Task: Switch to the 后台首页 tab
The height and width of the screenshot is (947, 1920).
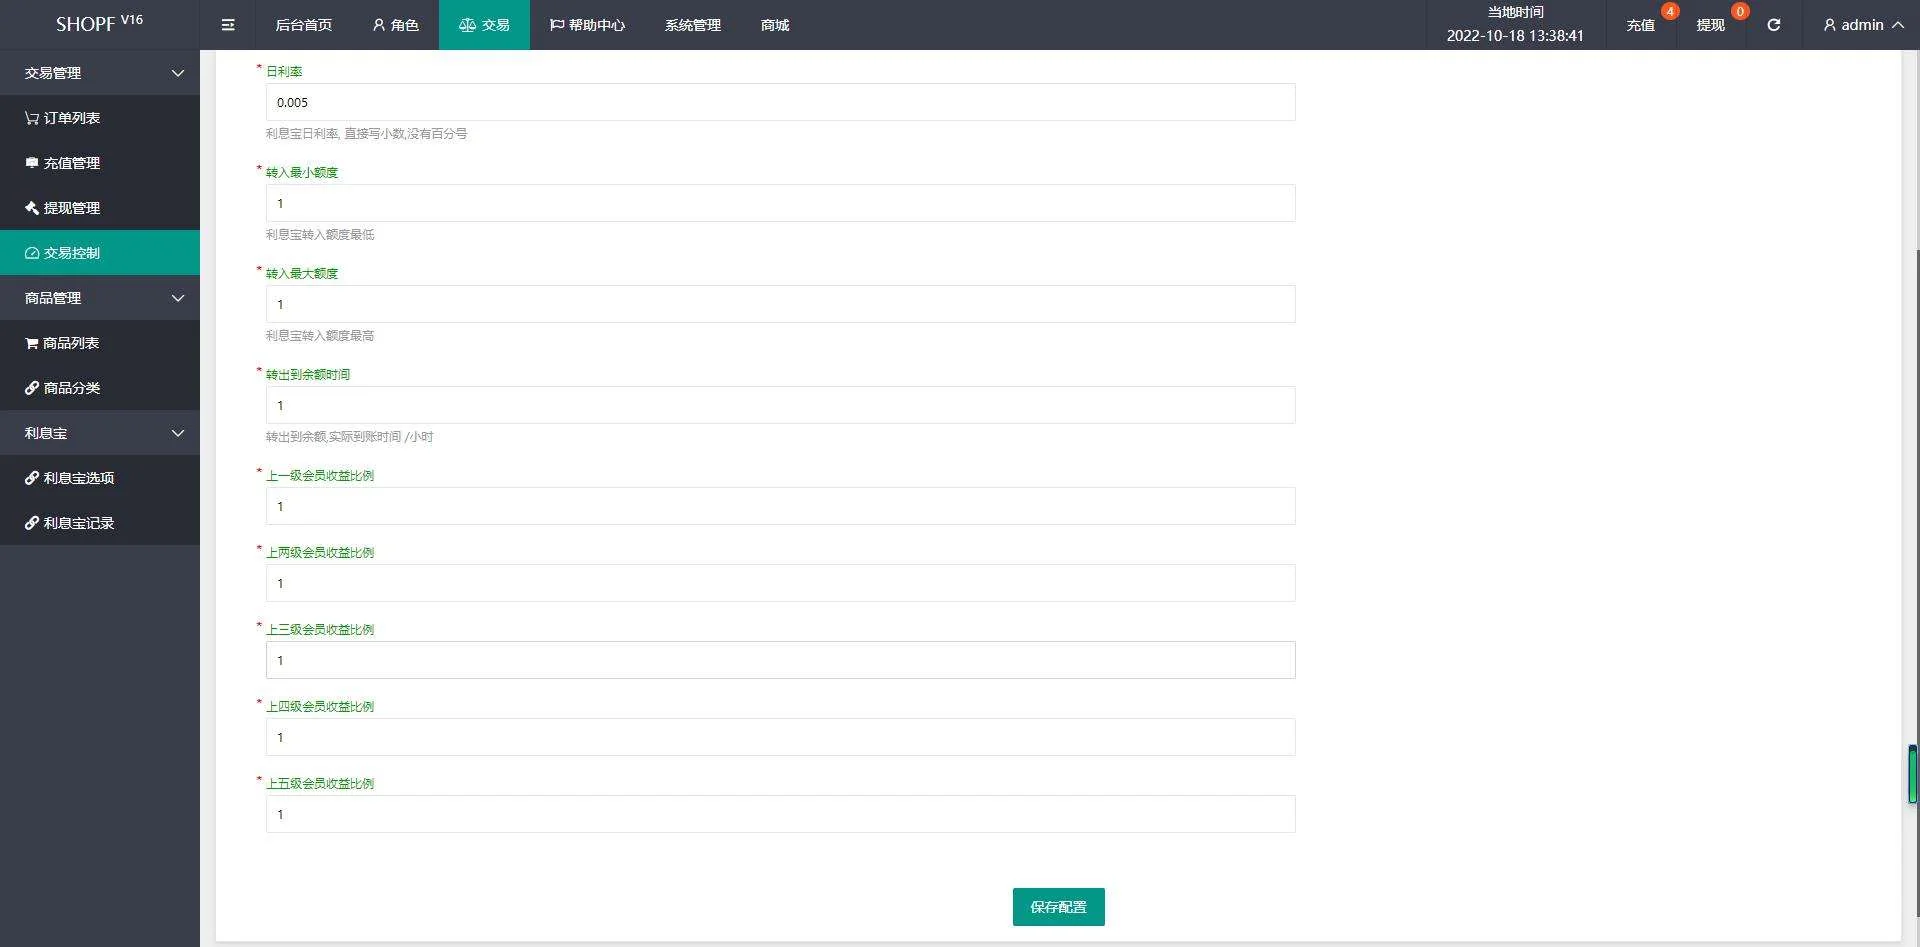Action: (x=303, y=25)
